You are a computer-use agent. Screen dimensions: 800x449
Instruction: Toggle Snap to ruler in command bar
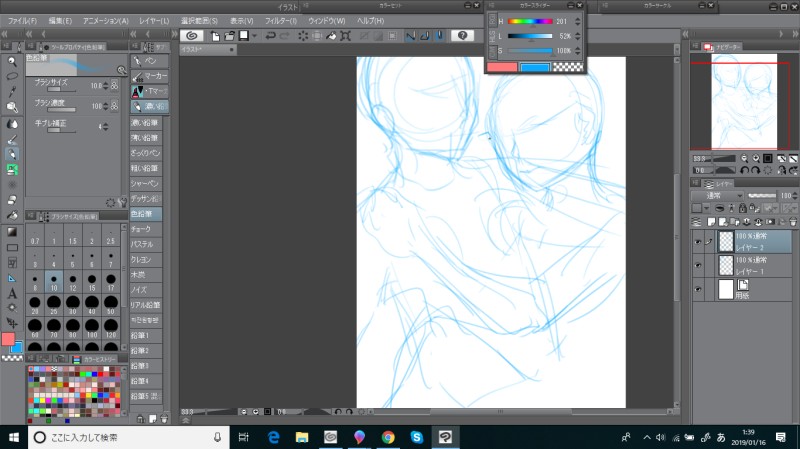pyautogui.click(x=410, y=36)
